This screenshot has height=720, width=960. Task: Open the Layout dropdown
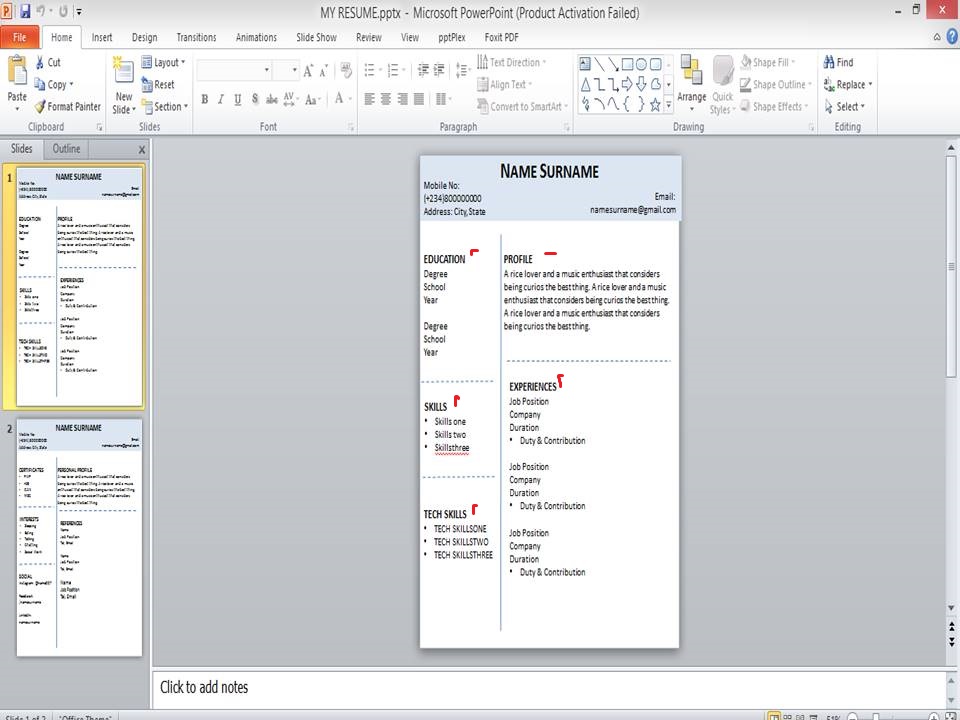tap(164, 62)
